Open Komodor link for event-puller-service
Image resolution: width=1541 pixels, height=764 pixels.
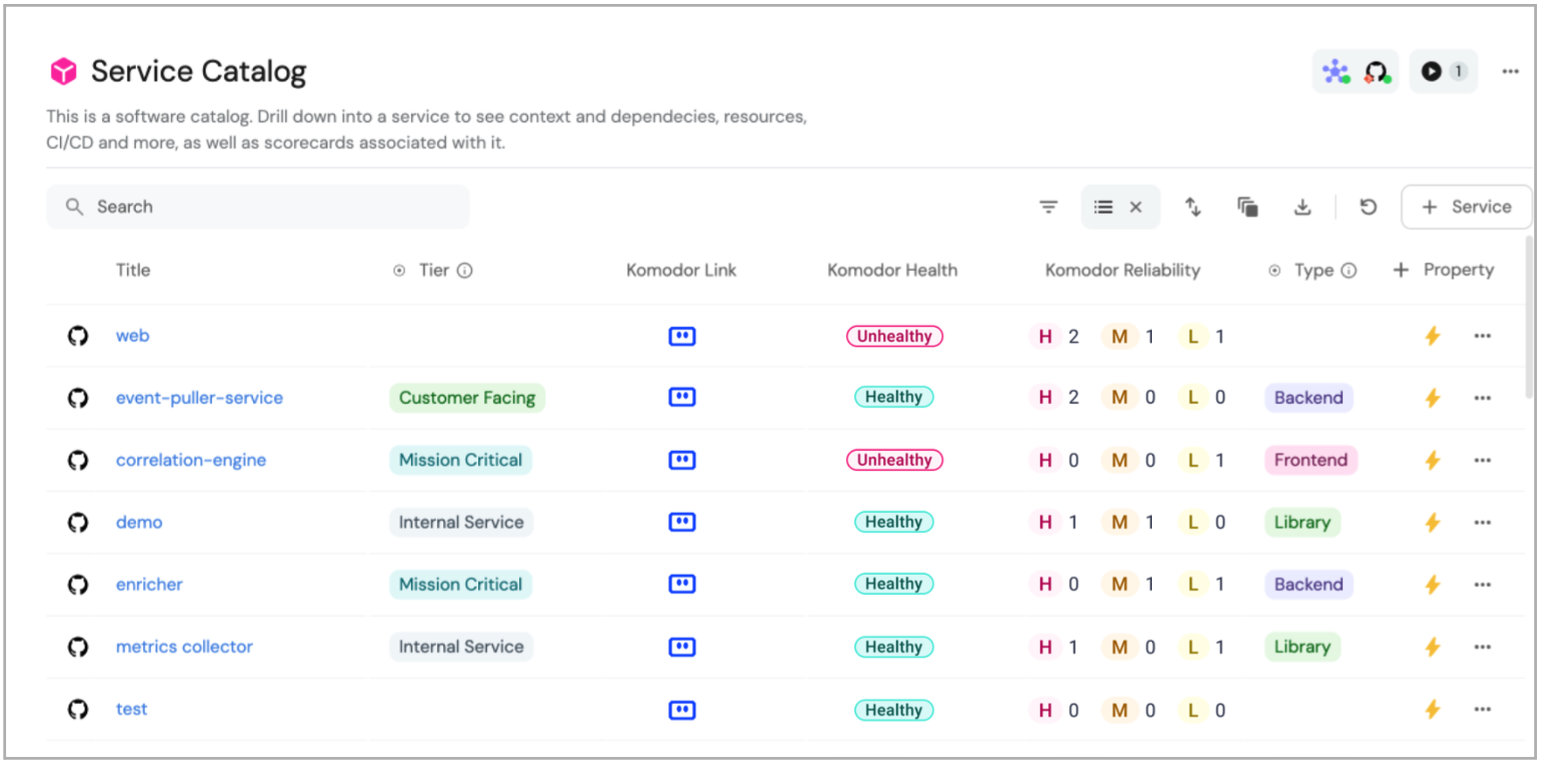coord(682,397)
